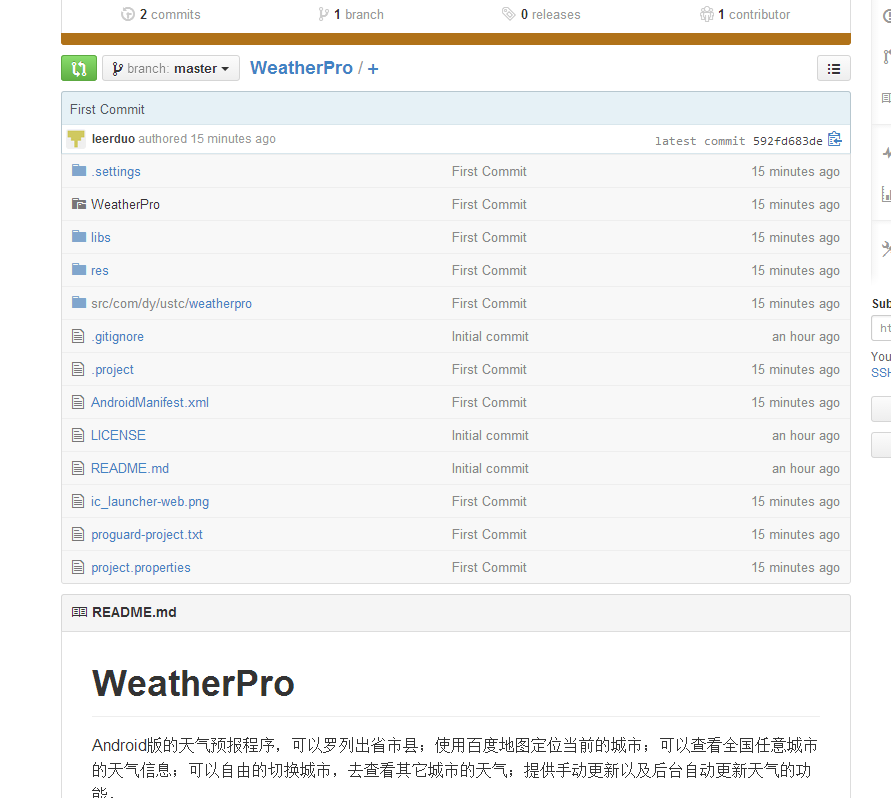This screenshot has height=798, width=891.
Task: Click the file icon next to proguard-project.txt
Action: (x=78, y=534)
